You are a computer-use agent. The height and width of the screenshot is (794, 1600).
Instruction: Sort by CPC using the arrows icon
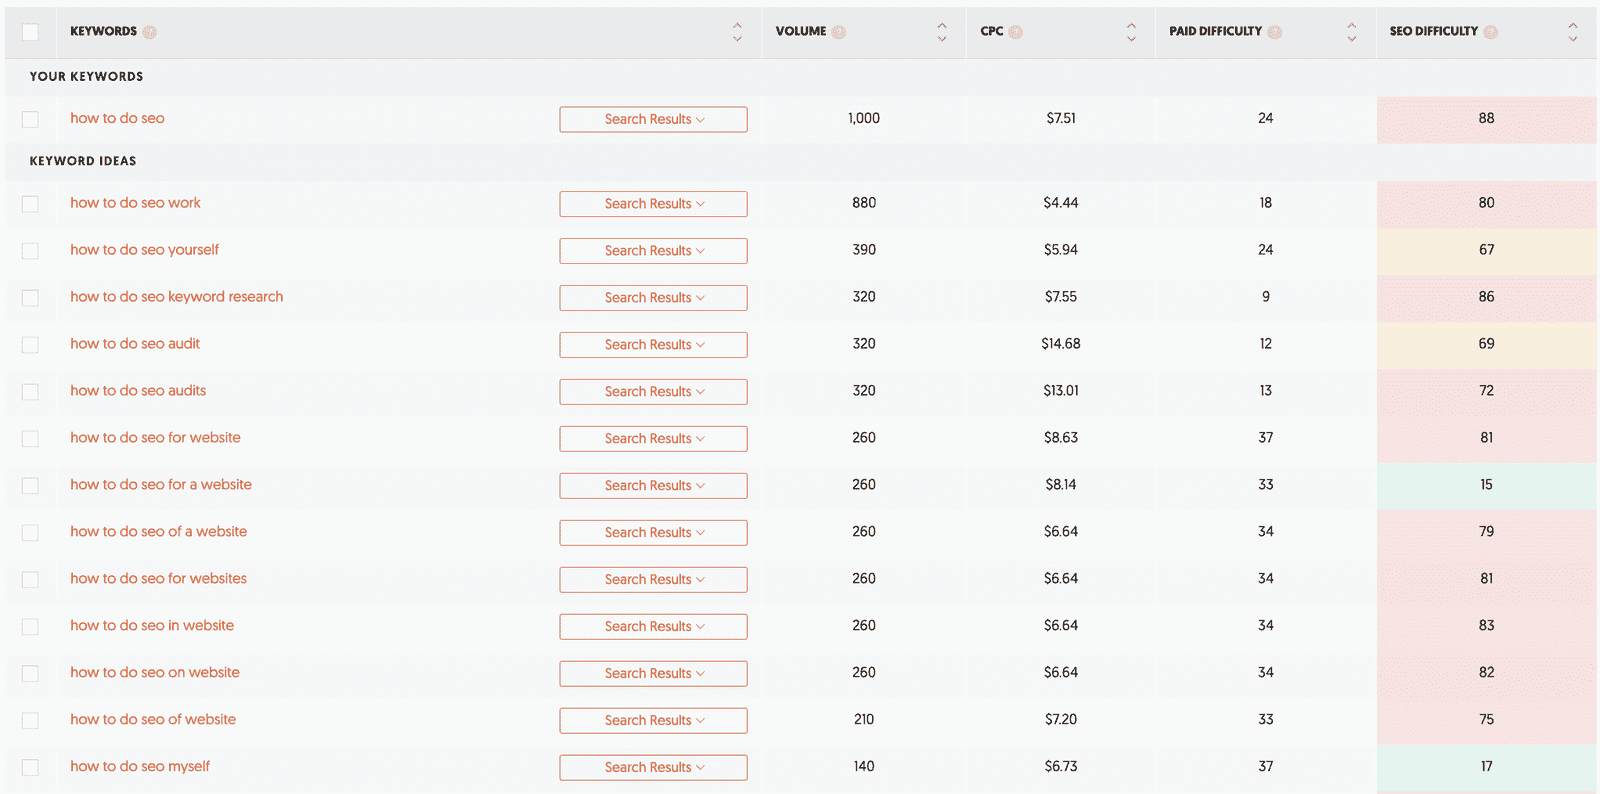click(x=1131, y=32)
